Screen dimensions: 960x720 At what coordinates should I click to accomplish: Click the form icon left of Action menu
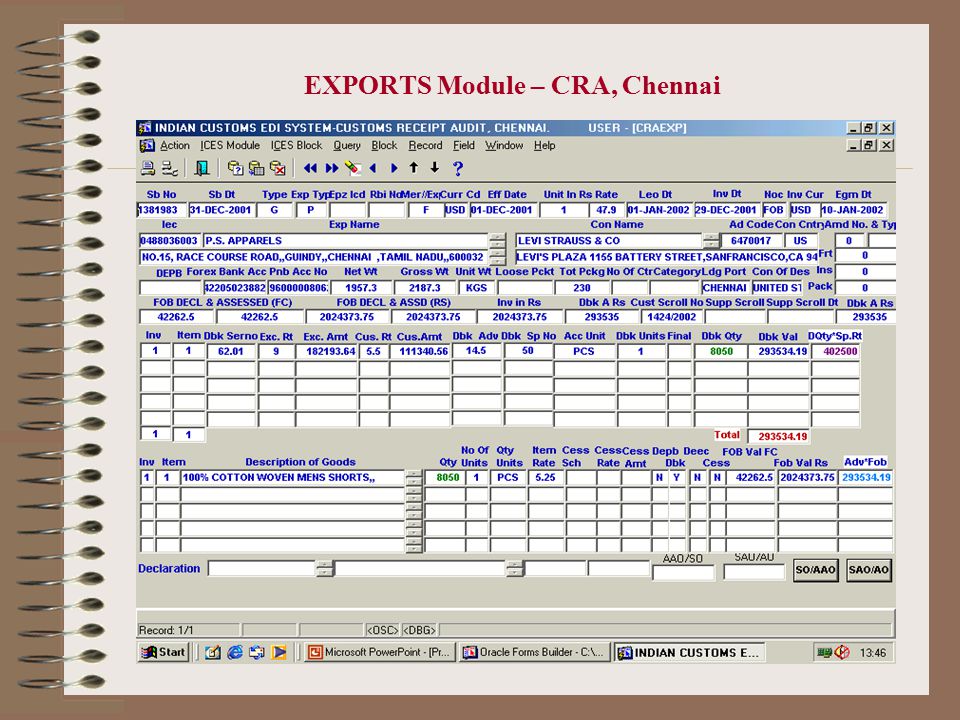pos(147,146)
